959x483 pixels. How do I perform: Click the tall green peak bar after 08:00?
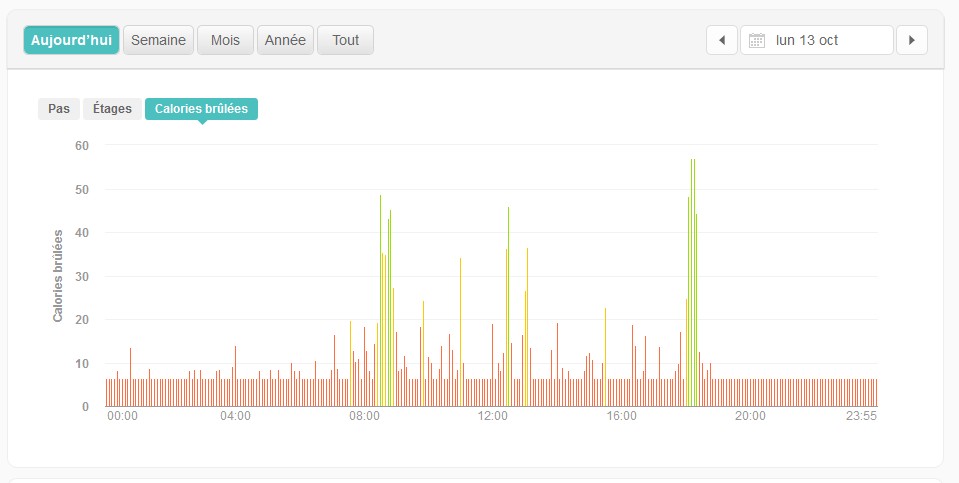pyautogui.click(x=381, y=300)
